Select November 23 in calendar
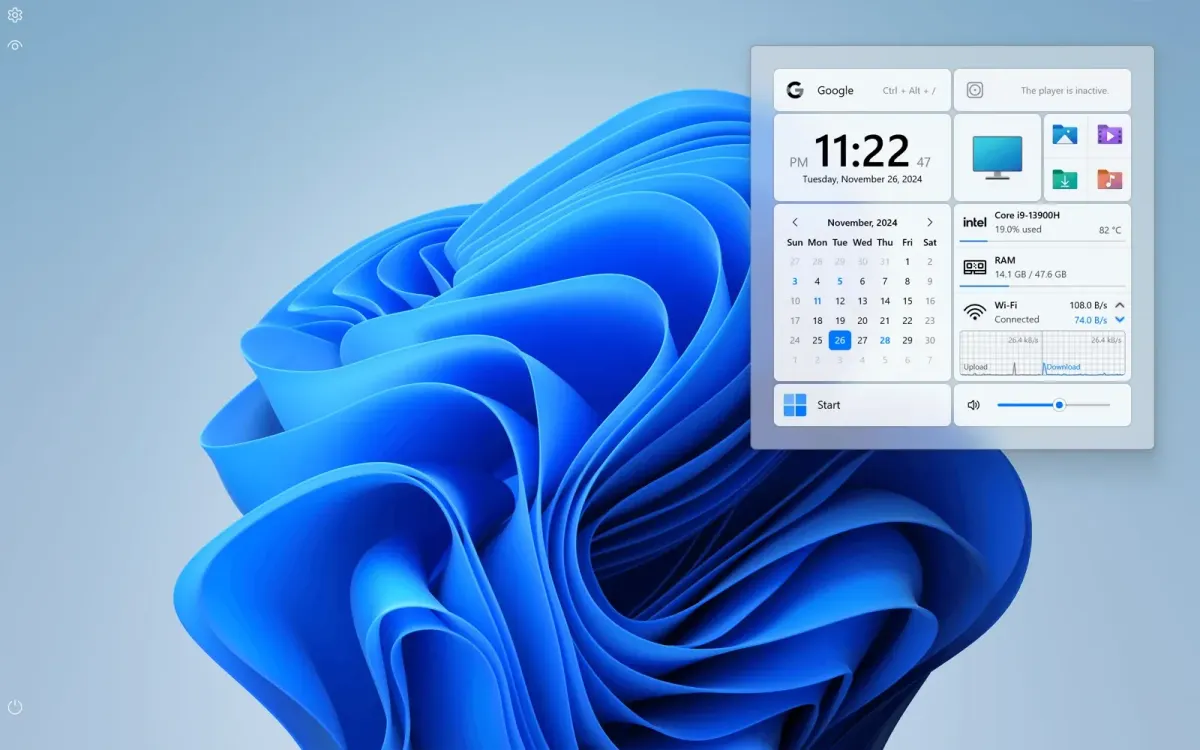 930,321
